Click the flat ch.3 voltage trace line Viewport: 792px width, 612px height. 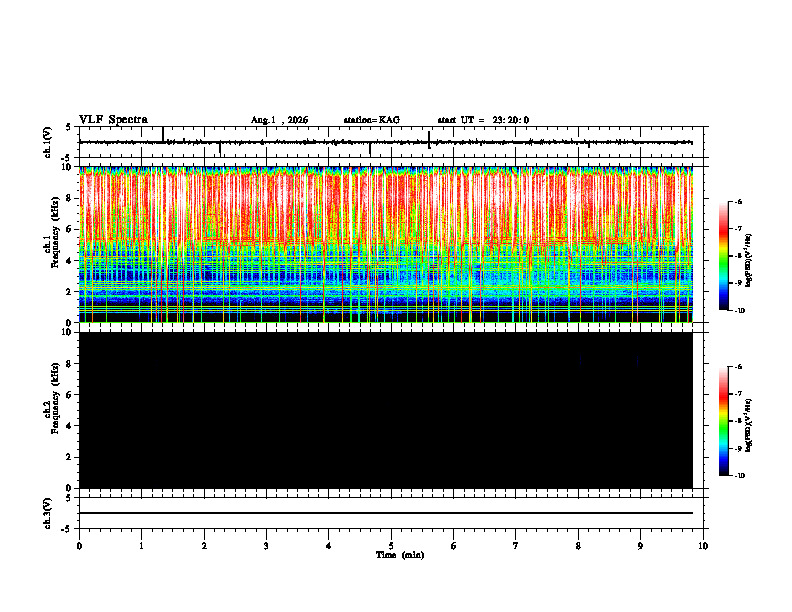386,513
